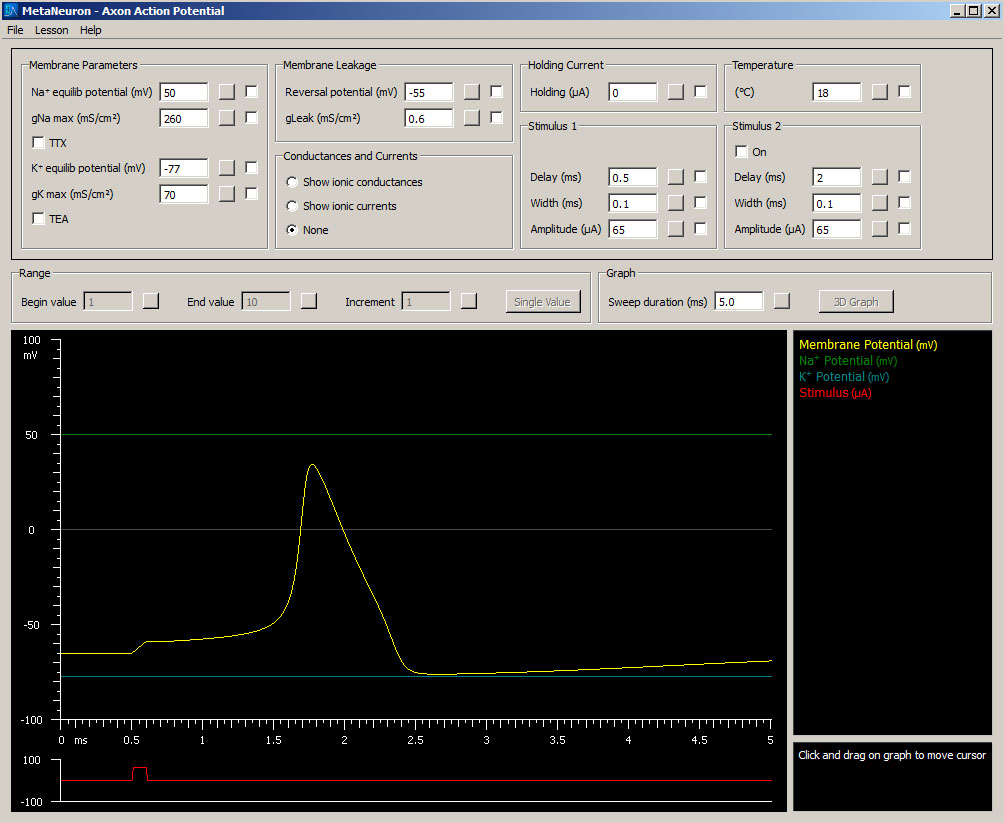Click square button beside gK max field
The height and width of the screenshot is (823, 1004).
(227, 194)
